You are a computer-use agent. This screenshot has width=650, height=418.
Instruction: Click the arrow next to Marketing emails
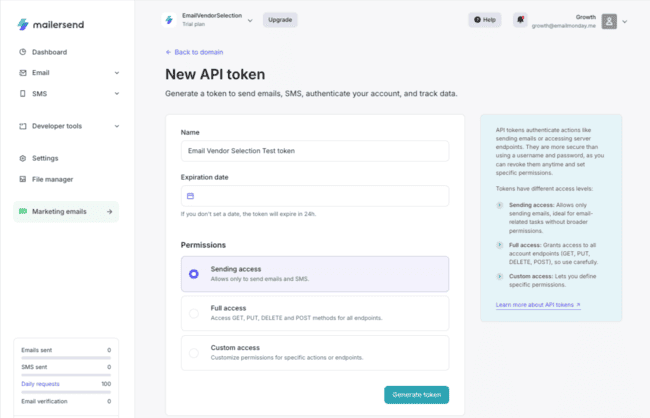(109, 211)
